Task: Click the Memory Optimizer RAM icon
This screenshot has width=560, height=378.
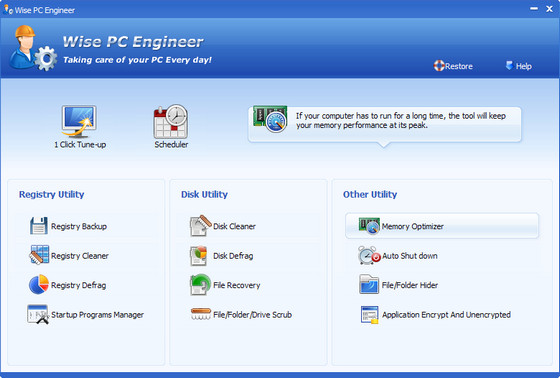Action: coord(369,226)
